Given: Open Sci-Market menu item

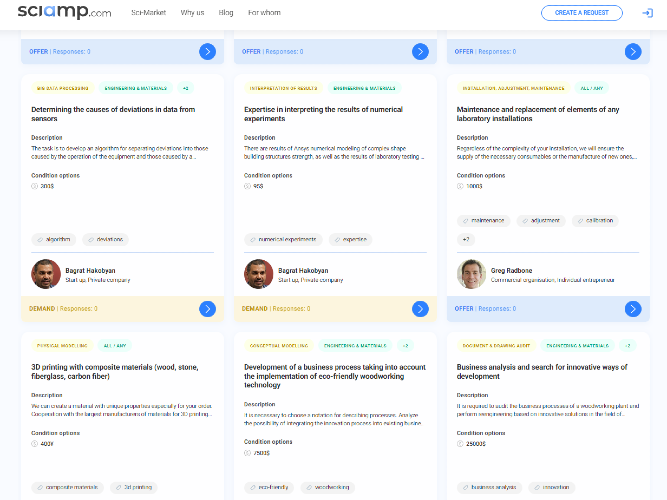Looking at the screenshot, I should [x=148, y=13].
